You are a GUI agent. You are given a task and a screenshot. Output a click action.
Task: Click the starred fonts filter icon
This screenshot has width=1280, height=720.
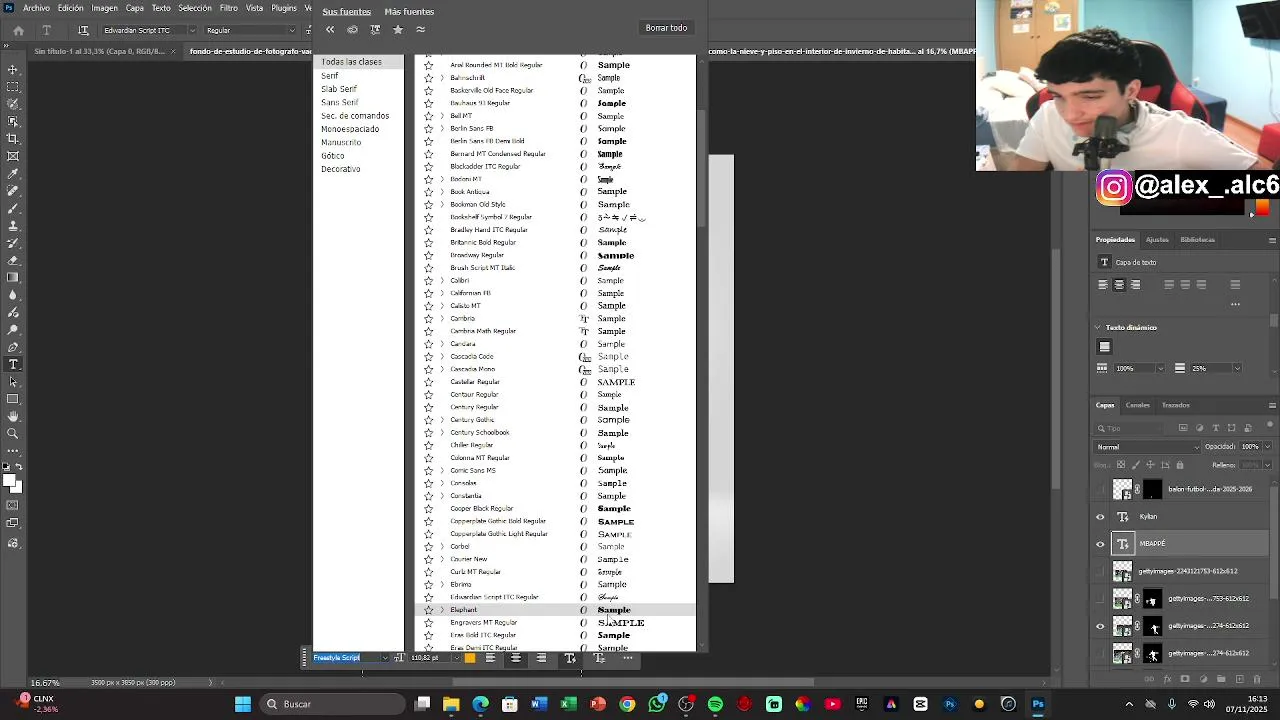point(397,30)
